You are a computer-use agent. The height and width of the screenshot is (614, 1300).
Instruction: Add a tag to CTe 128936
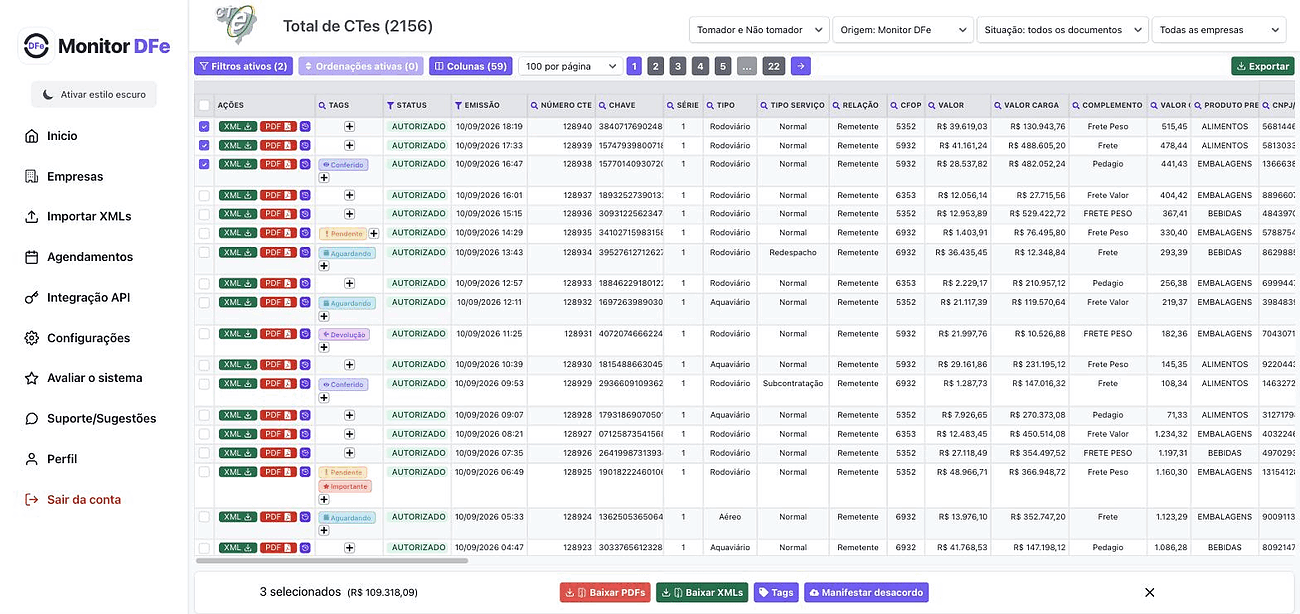pos(350,213)
